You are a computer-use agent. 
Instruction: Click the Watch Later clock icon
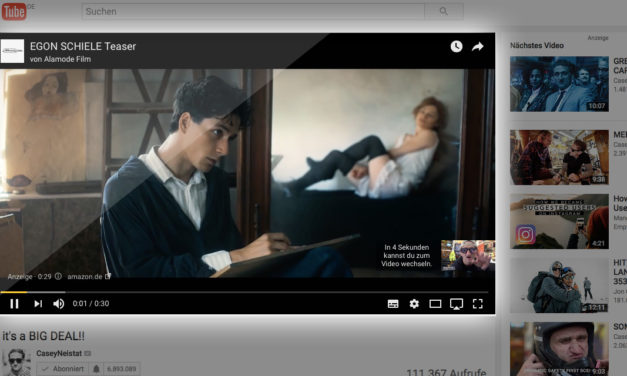click(x=456, y=46)
